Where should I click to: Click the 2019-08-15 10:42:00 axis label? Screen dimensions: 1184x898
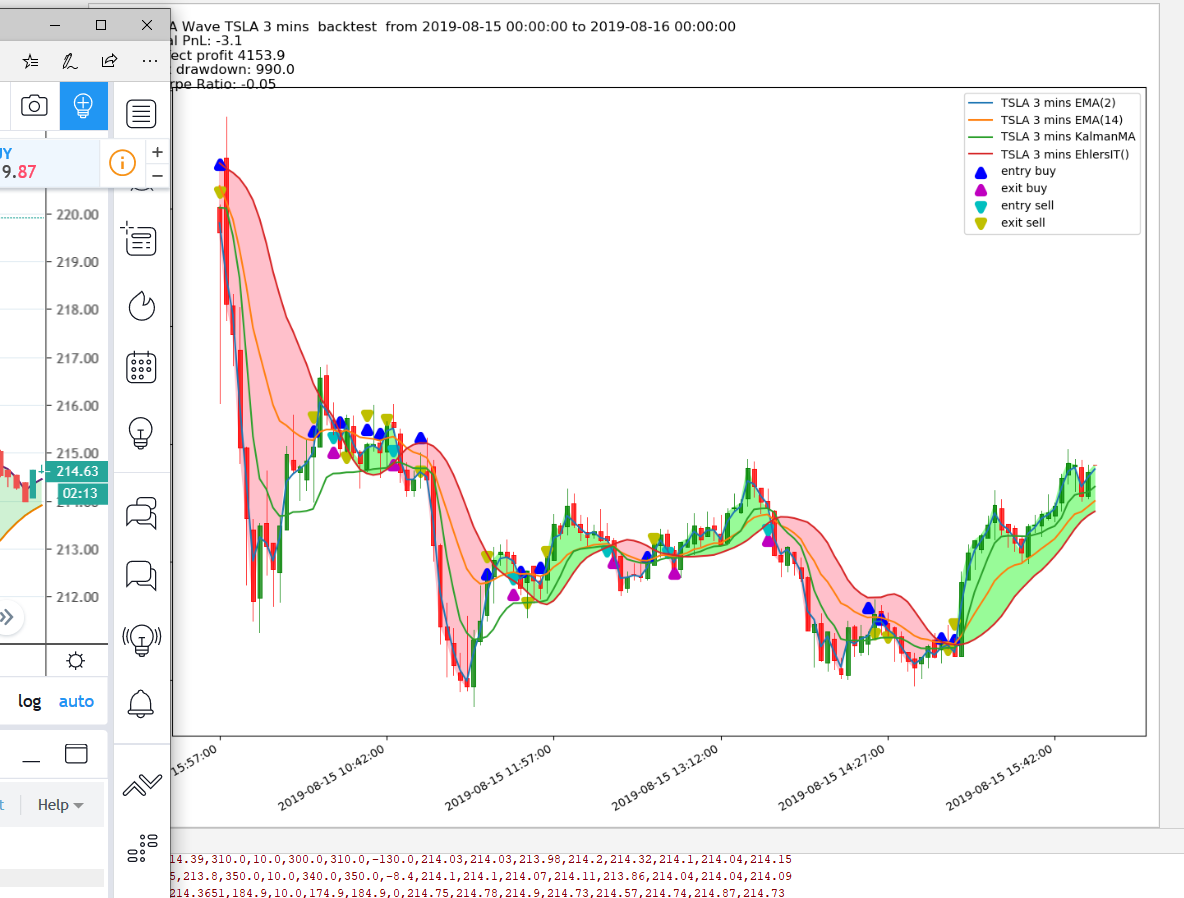[x=331, y=778]
